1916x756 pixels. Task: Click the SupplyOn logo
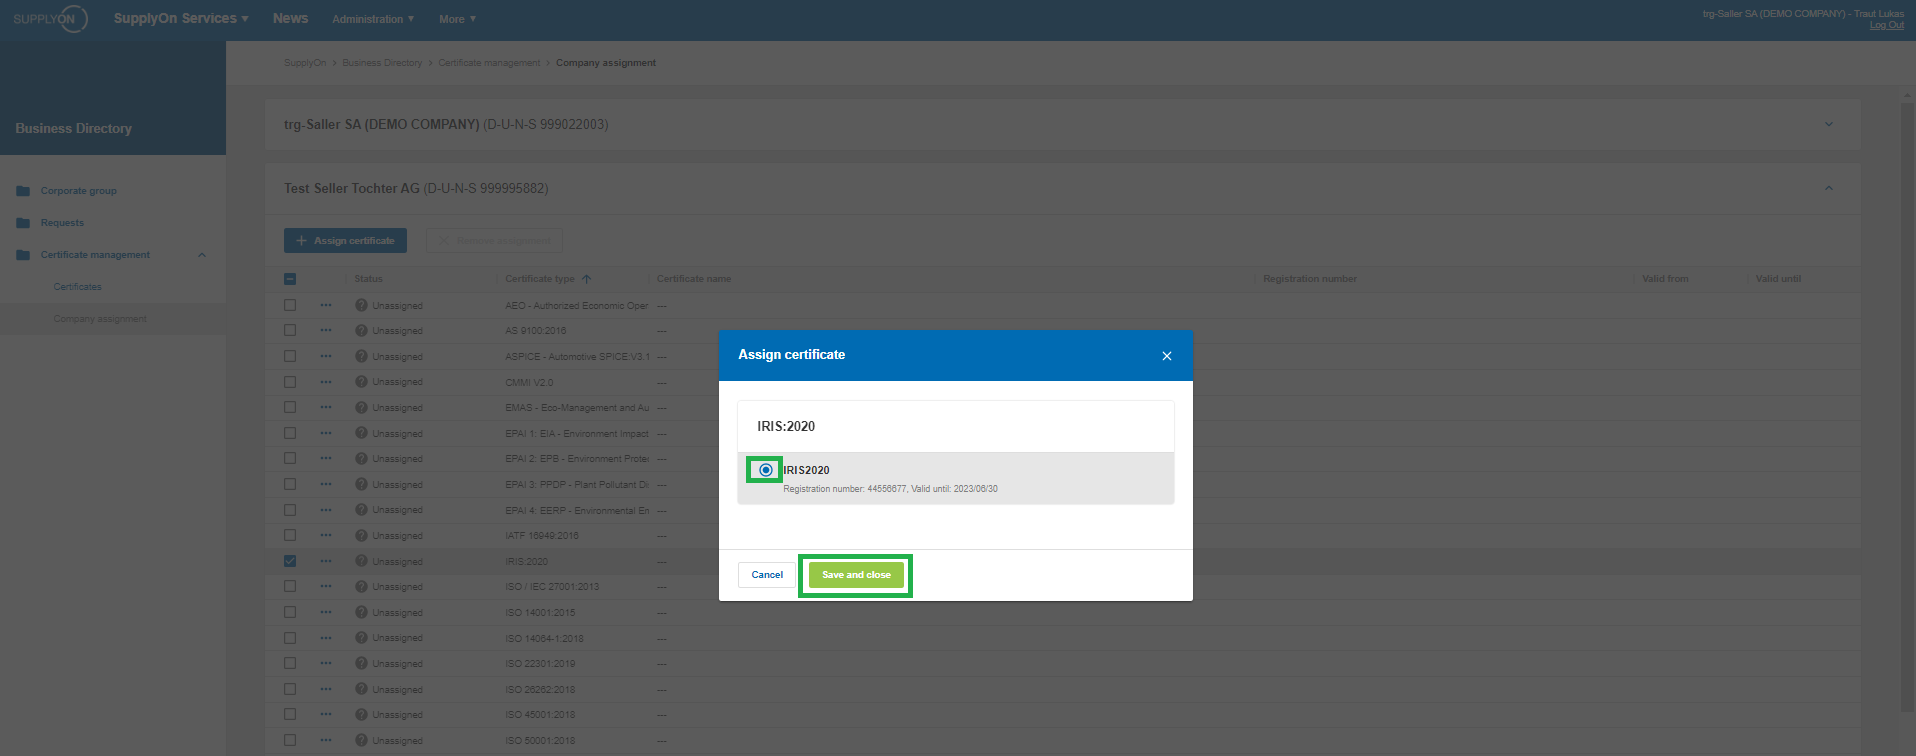[x=50, y=19]
